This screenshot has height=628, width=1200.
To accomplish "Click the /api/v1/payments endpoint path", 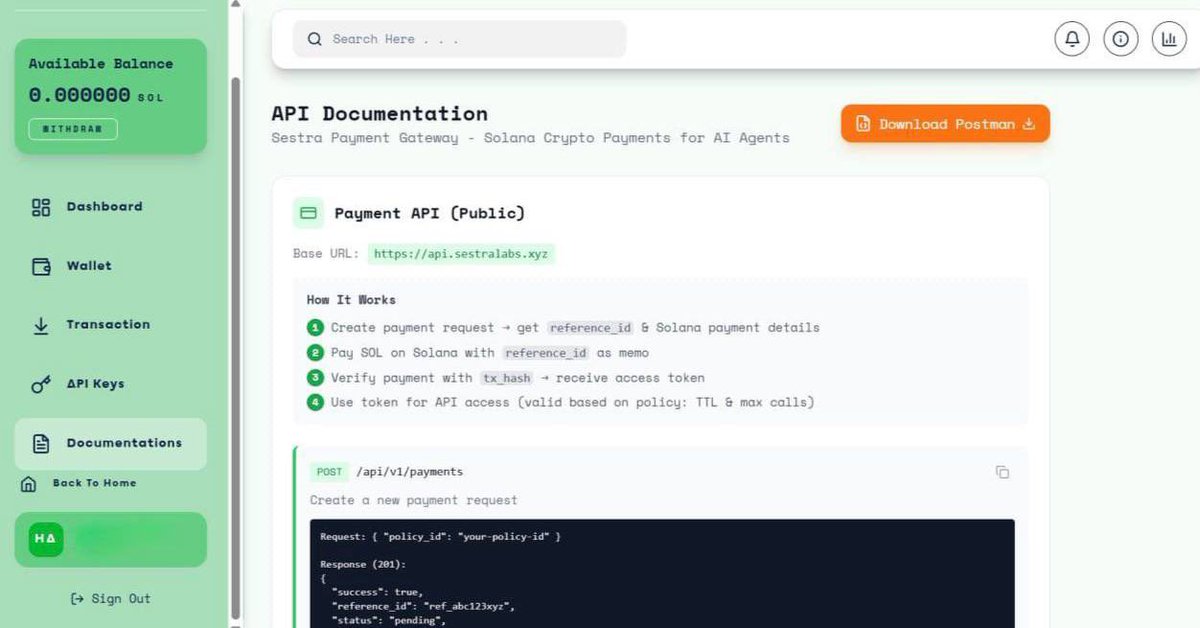I will [x=410, y=472].
